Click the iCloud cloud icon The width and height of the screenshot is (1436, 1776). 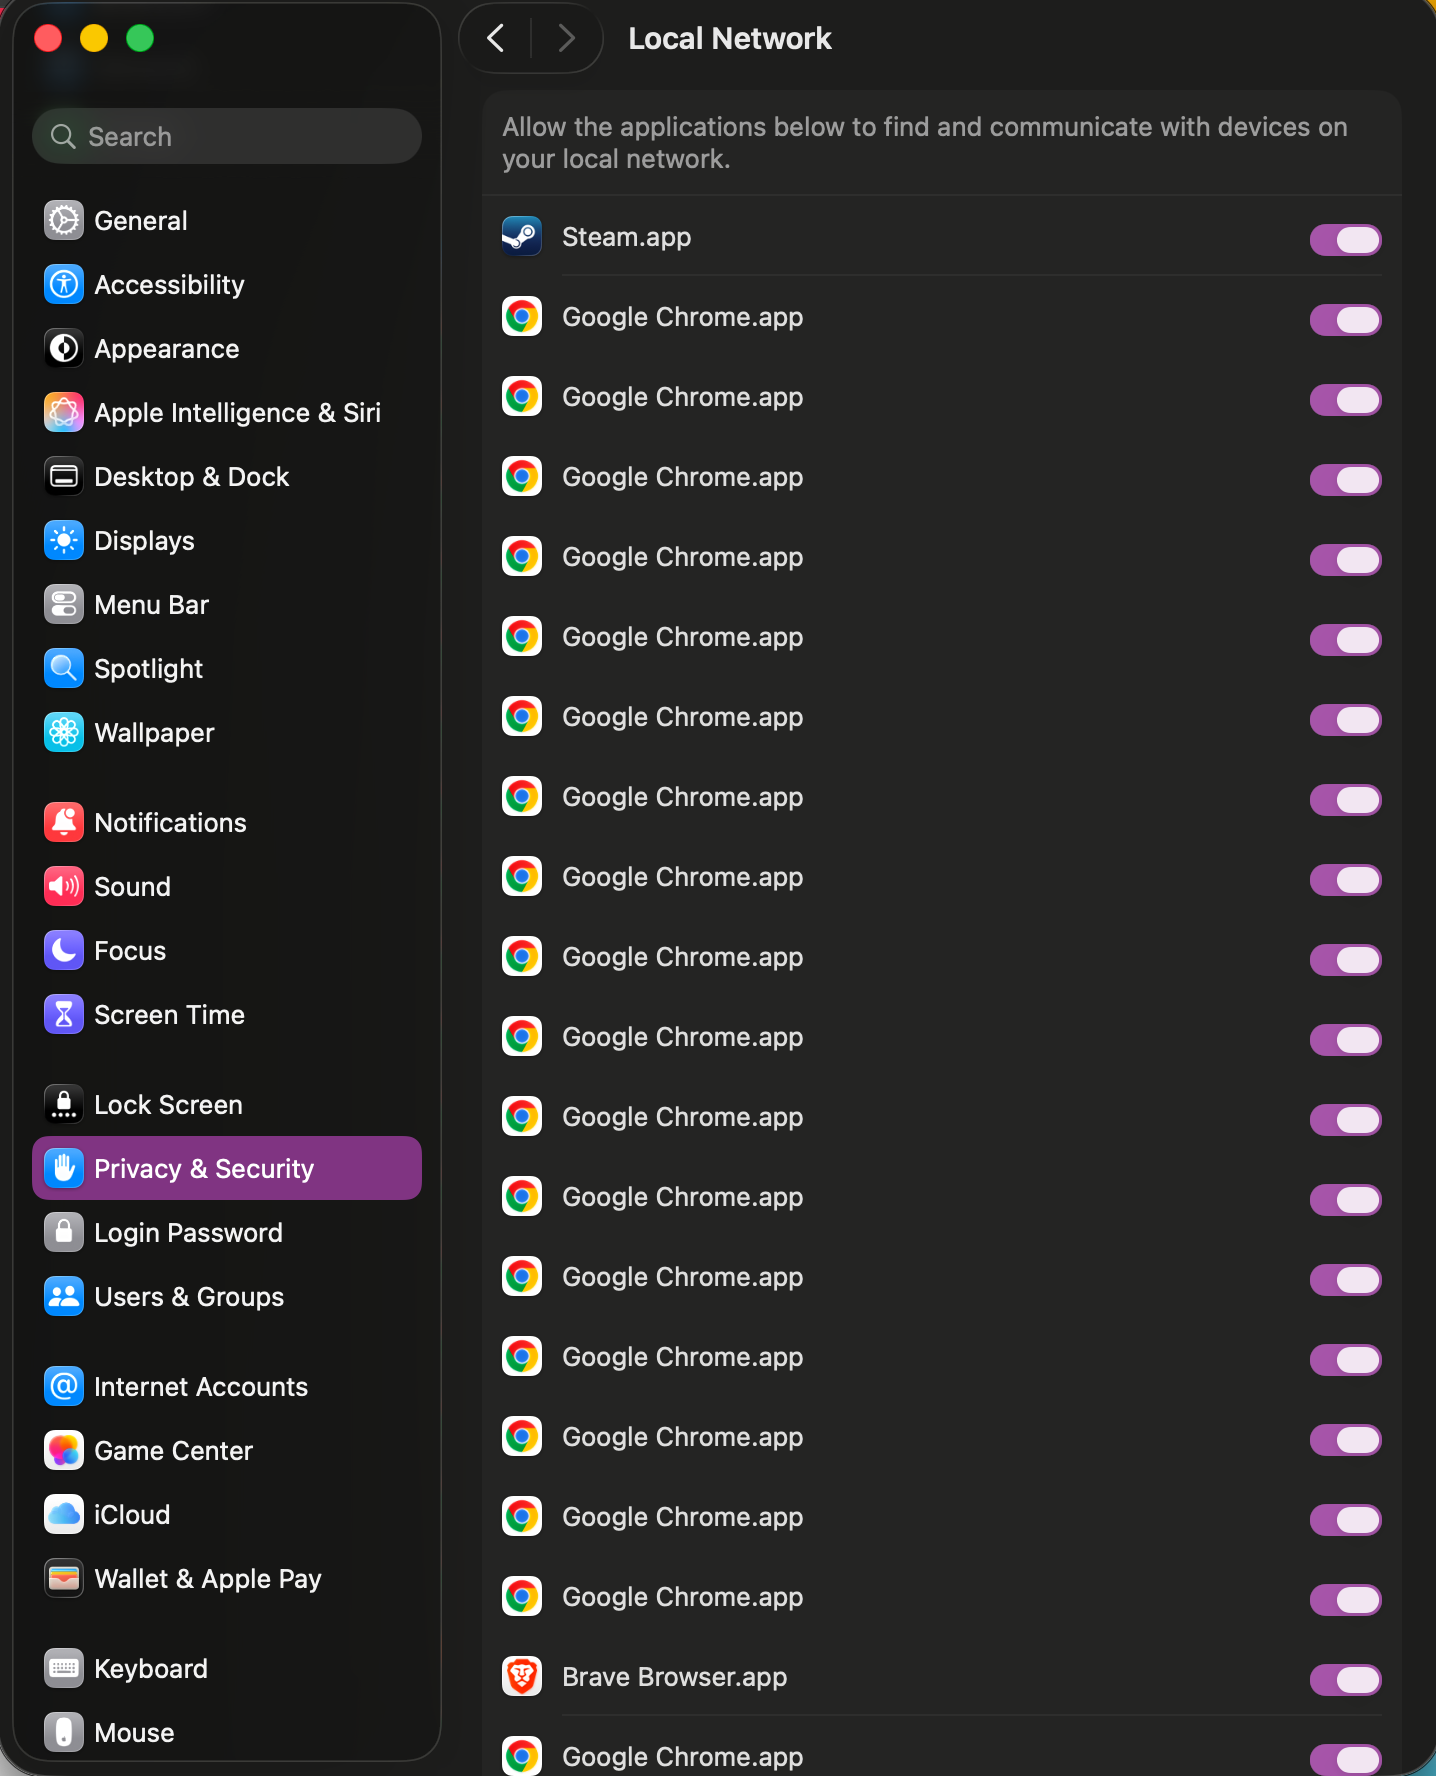[x=64, y=1515]
